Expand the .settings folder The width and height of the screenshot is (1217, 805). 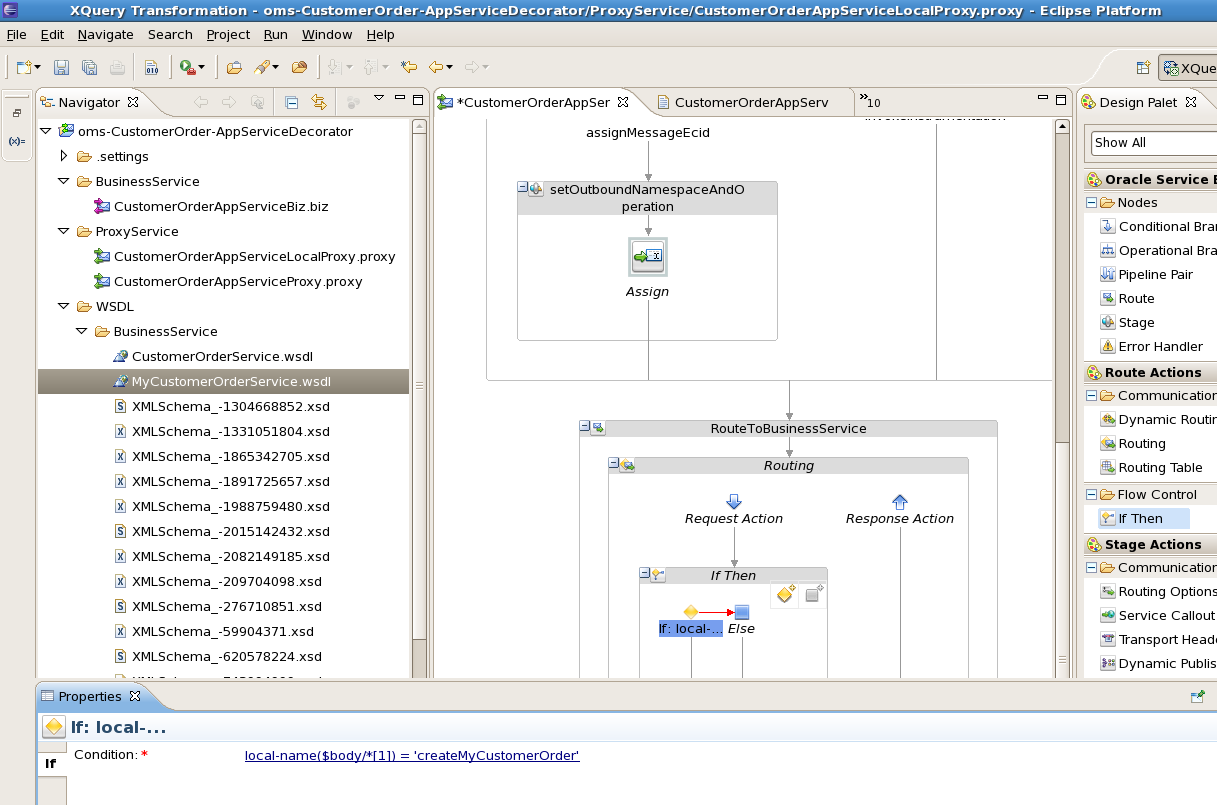pyautogui.click(x=64, y=156)
